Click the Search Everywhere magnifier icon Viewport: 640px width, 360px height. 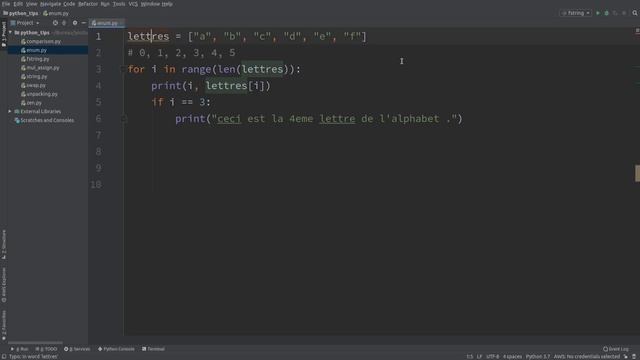click(x=635, y=13)
